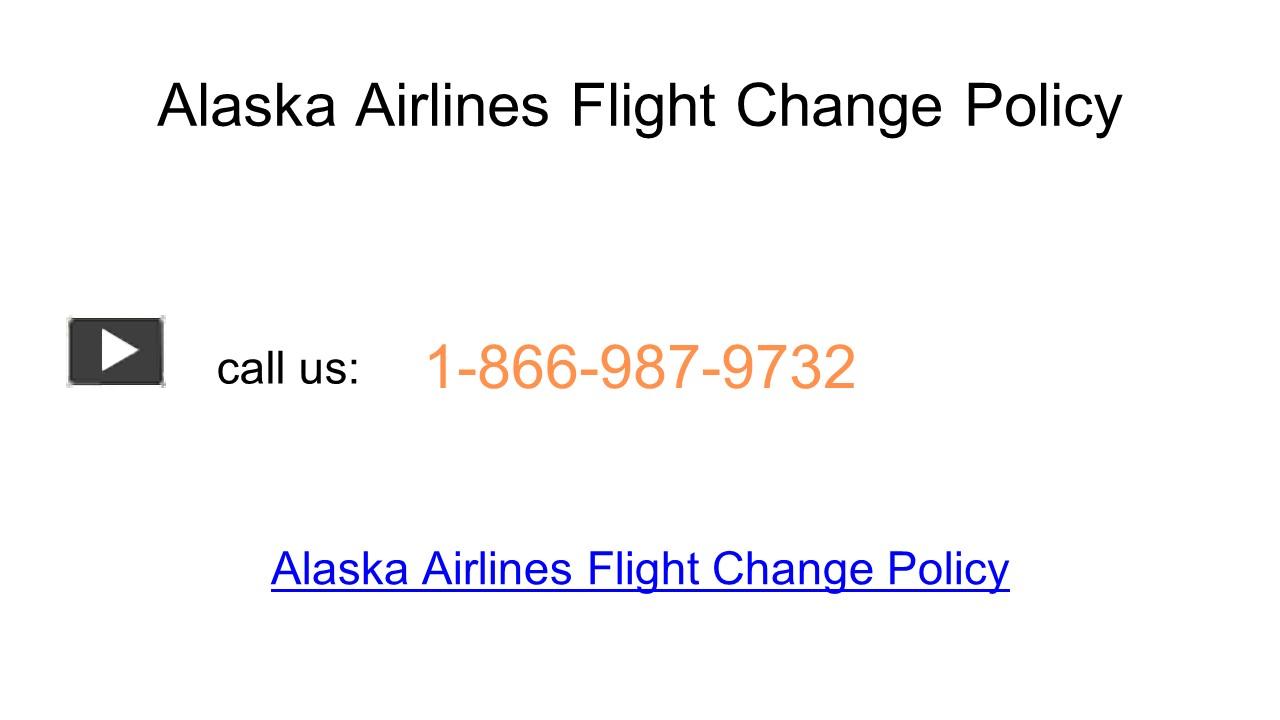
Task: Open the Alaska Airlines Flight Change Policy link
Action: tap(640, 569)
